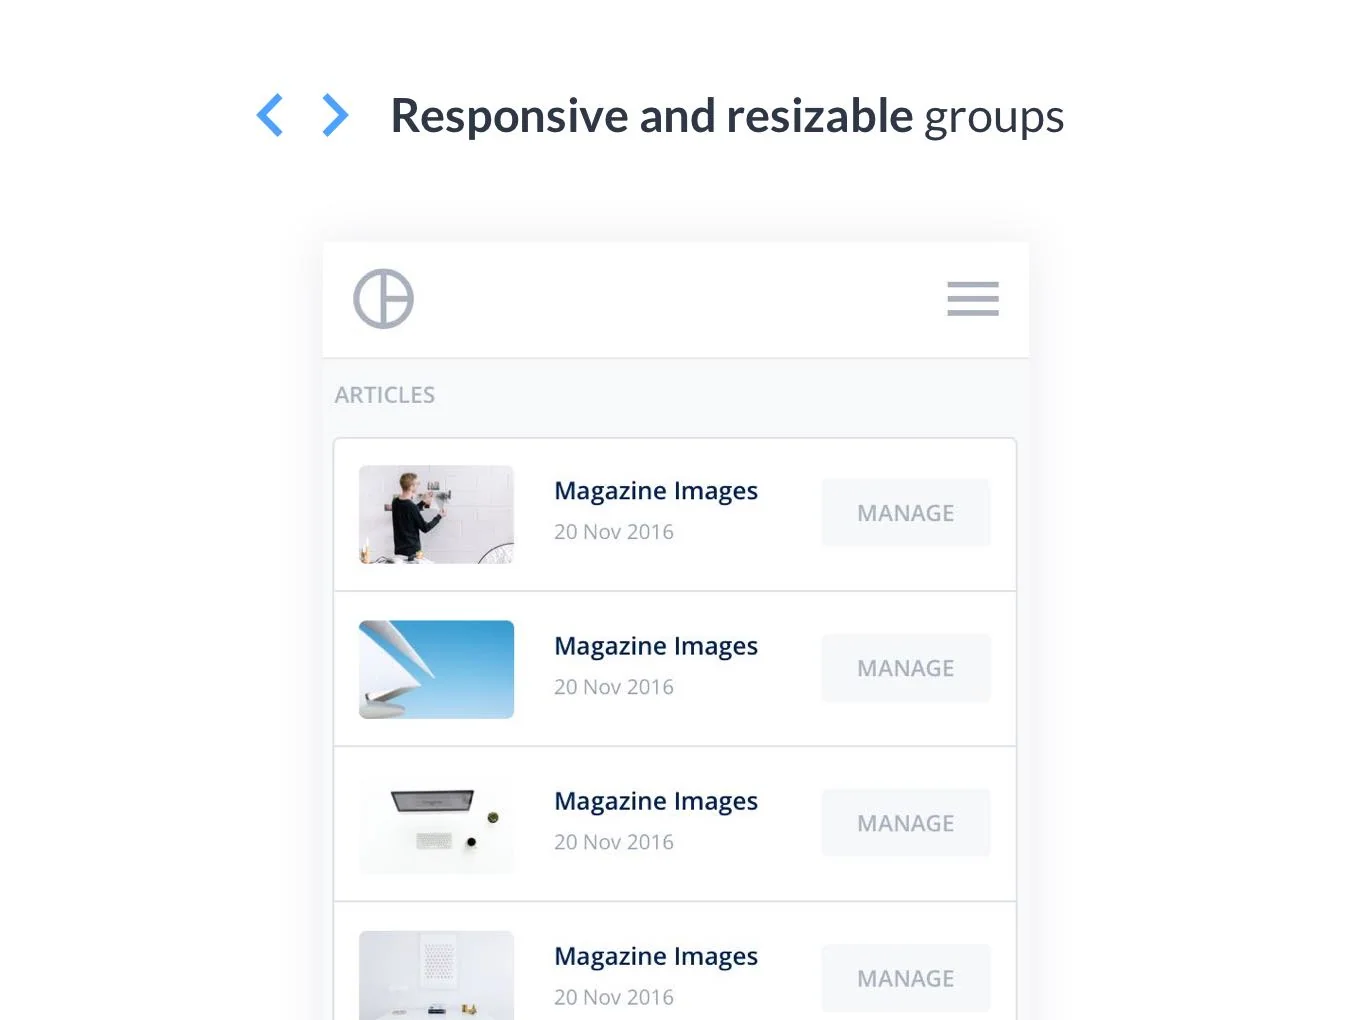The width and height of the screenshot is (1350, 1020).
Task: Go to next slide with right chevron
Action: 335,115
